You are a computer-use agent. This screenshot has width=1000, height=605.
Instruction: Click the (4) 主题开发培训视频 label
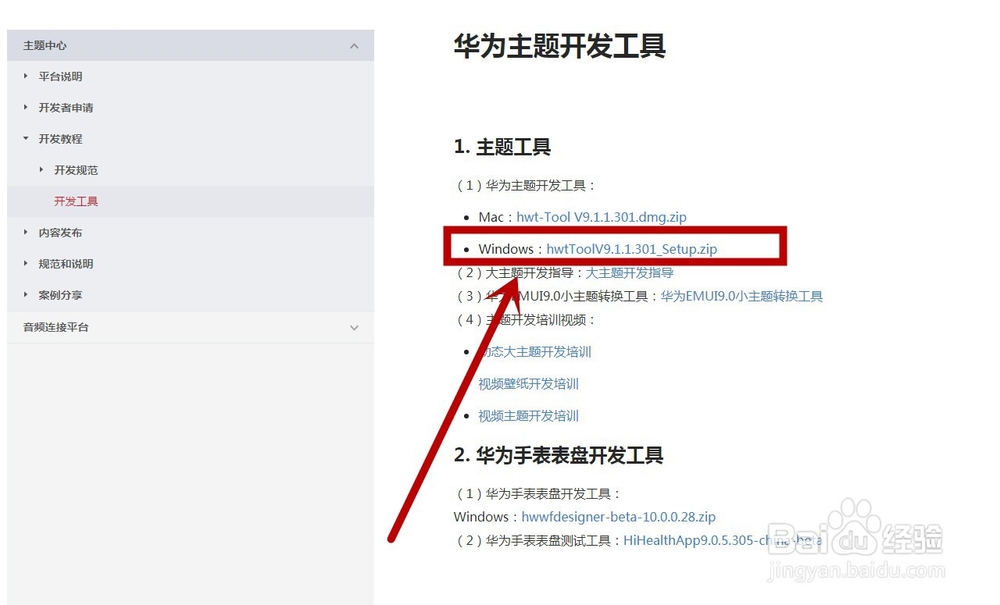pos(525,320)
